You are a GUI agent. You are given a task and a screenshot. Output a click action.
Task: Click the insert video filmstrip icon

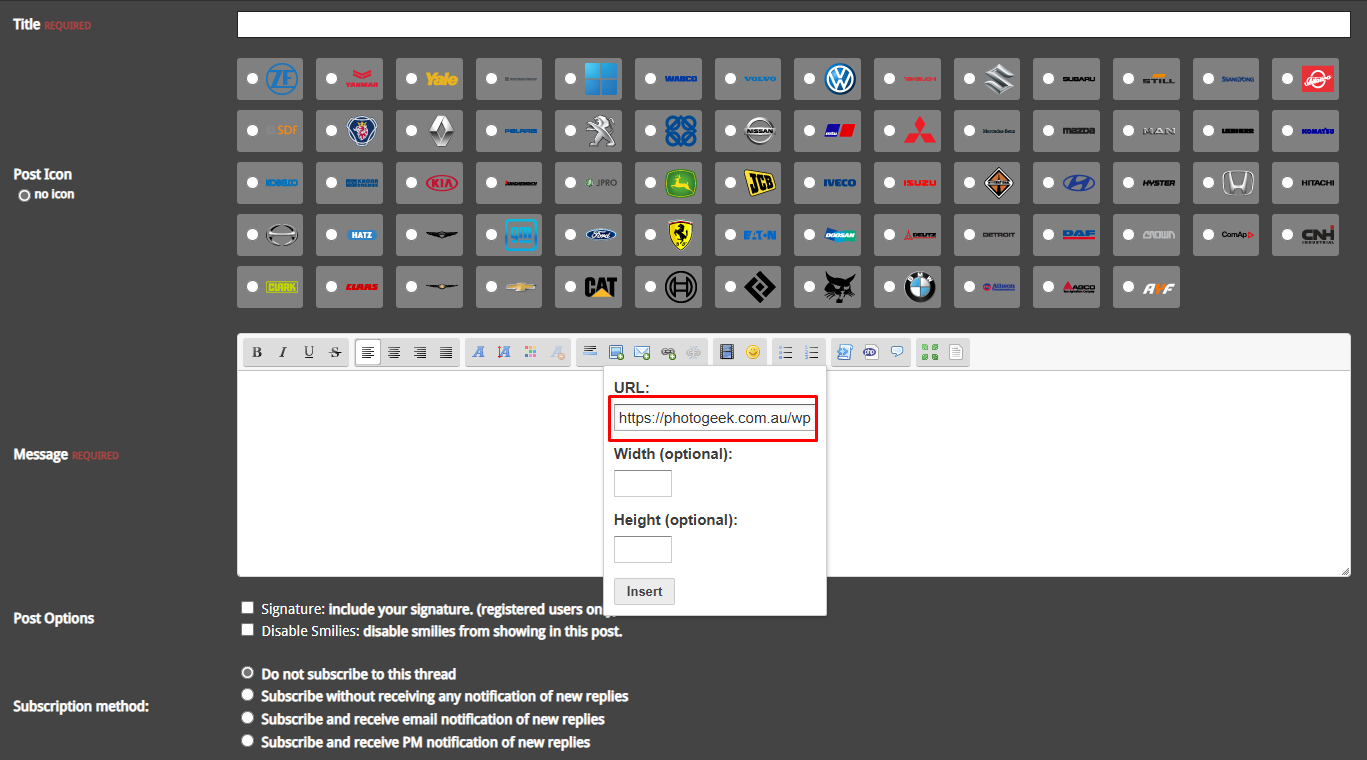point(727,352)
